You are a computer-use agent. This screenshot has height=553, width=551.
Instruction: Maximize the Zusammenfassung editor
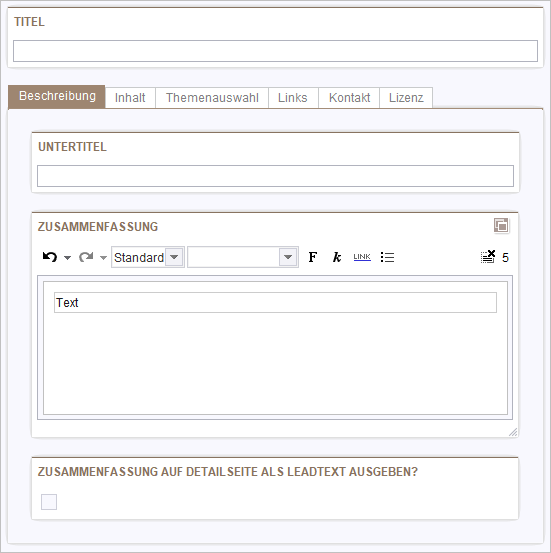point(501,225)
